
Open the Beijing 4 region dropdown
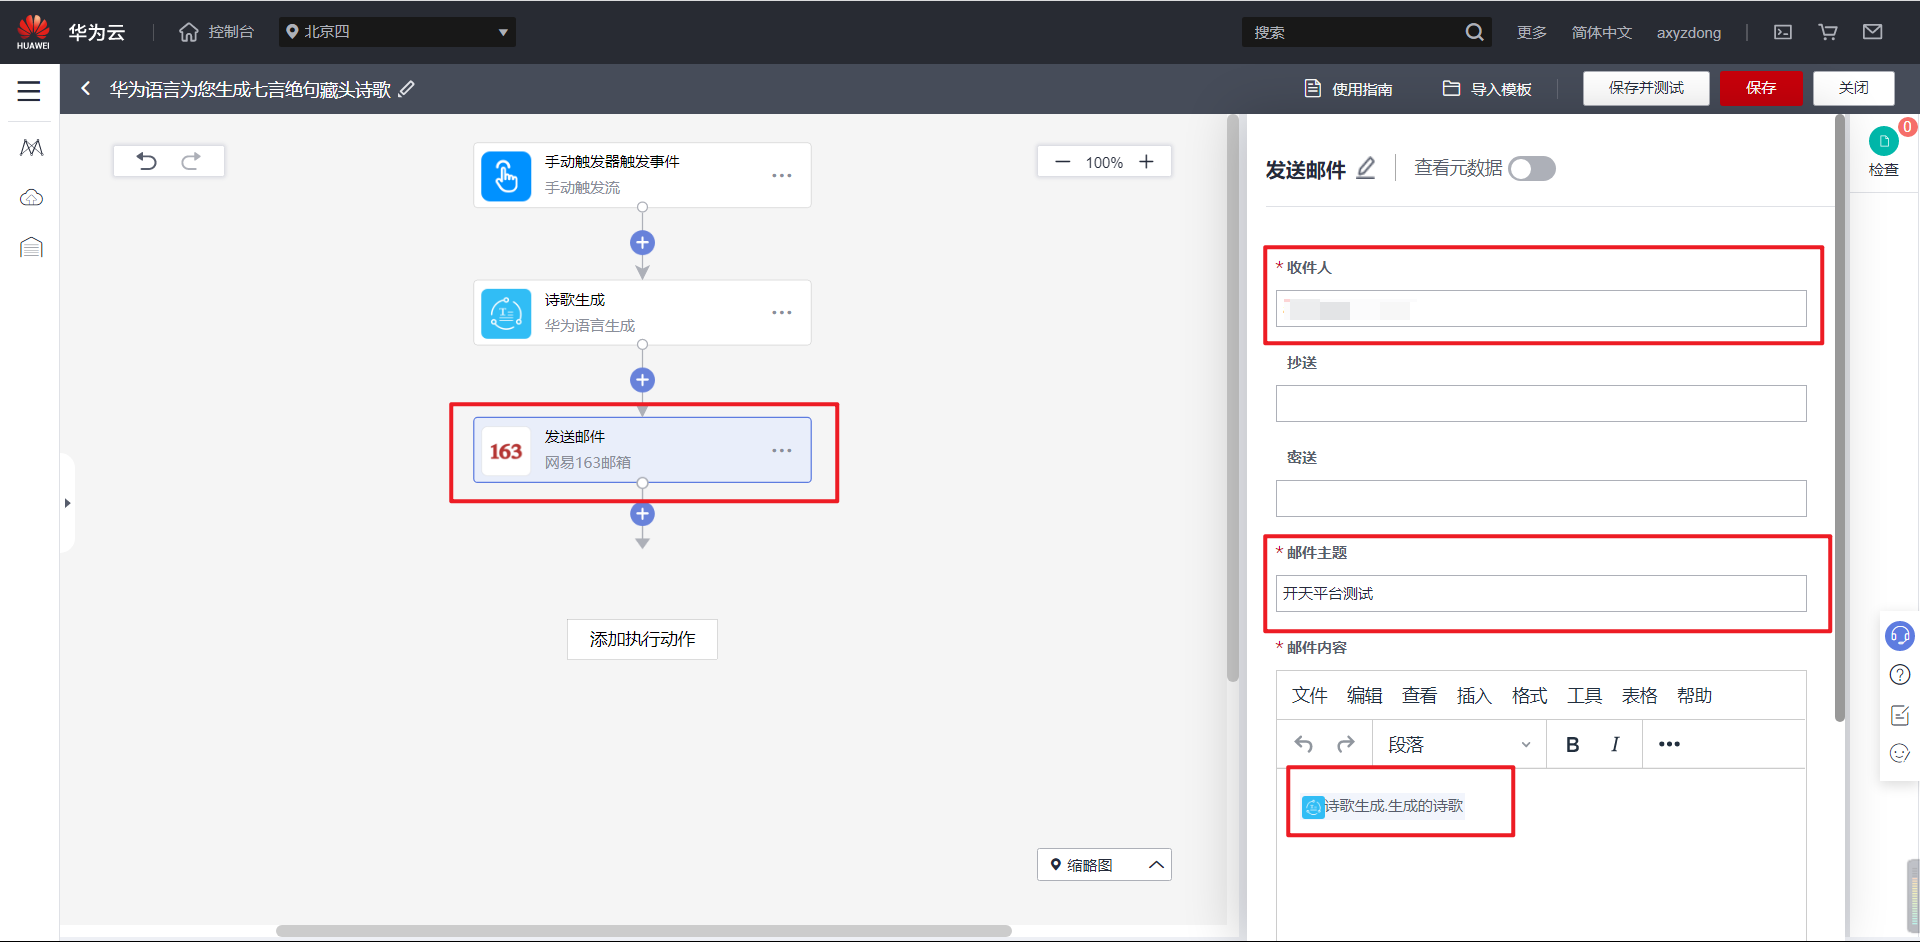(x=397, y=32)
